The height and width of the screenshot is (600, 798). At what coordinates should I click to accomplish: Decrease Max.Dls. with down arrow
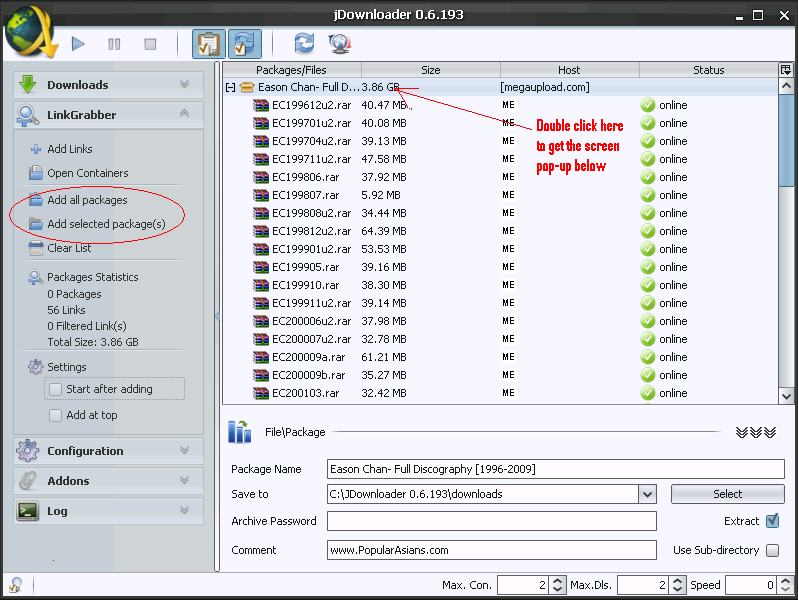coord(677,589)
